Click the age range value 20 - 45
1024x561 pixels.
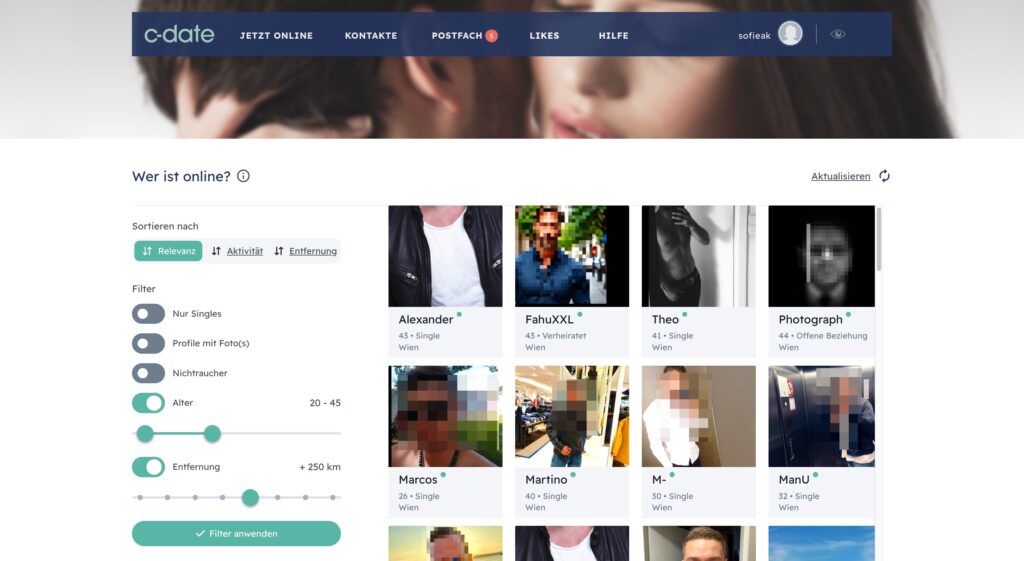tap(325, 403)
